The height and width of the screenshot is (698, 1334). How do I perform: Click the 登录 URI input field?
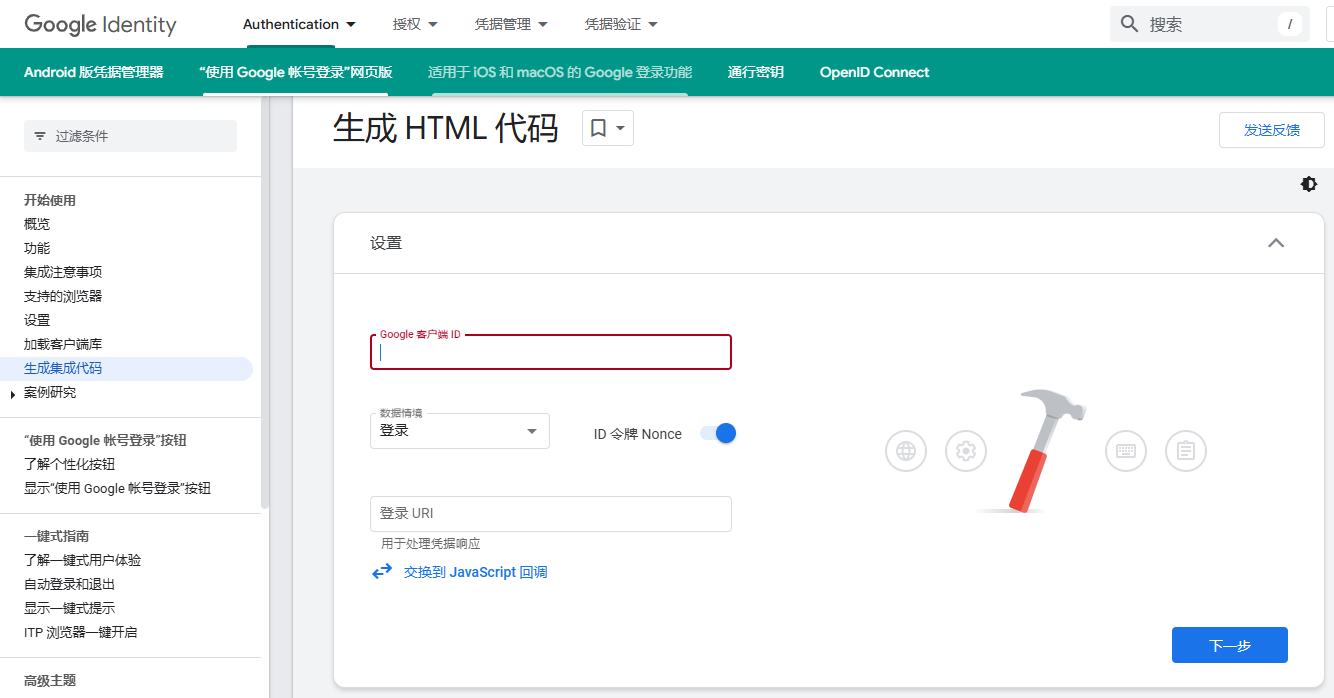(551, 513)
